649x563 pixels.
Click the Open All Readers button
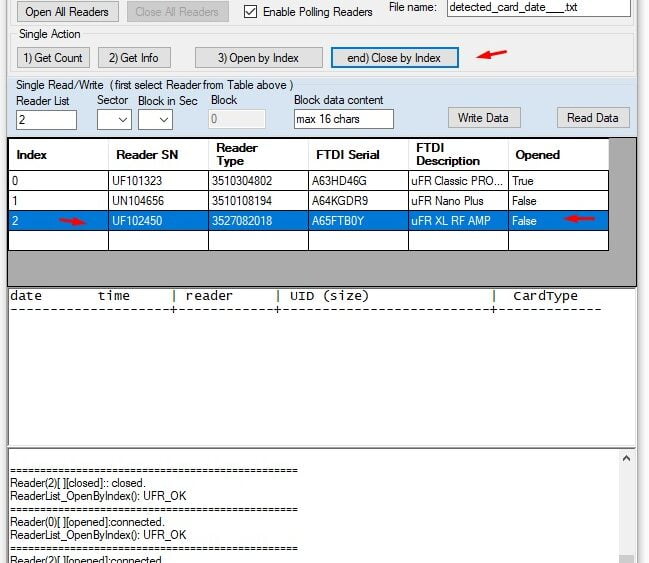click(67, 12)
